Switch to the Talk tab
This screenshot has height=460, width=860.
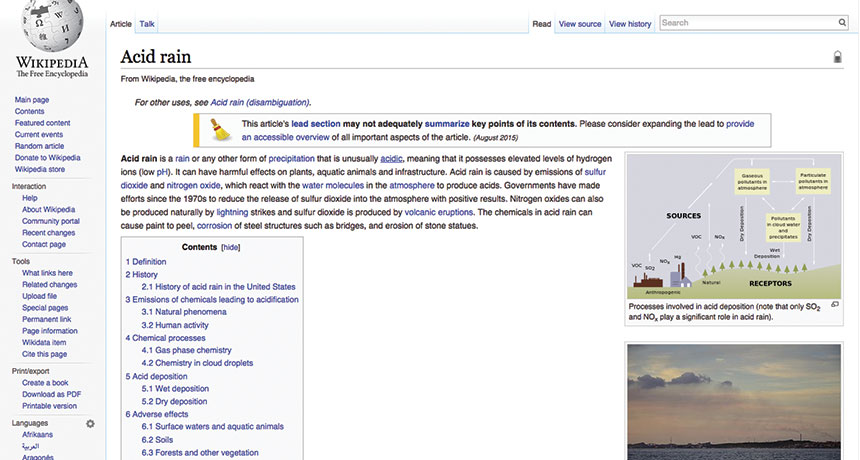[146, 24]
